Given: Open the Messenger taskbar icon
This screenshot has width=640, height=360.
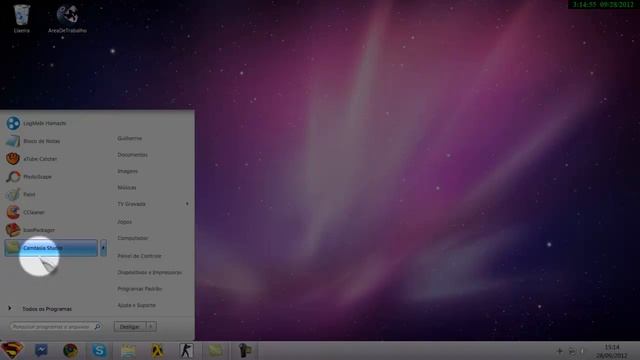Looking at the screenshot, I should (41, 351).
